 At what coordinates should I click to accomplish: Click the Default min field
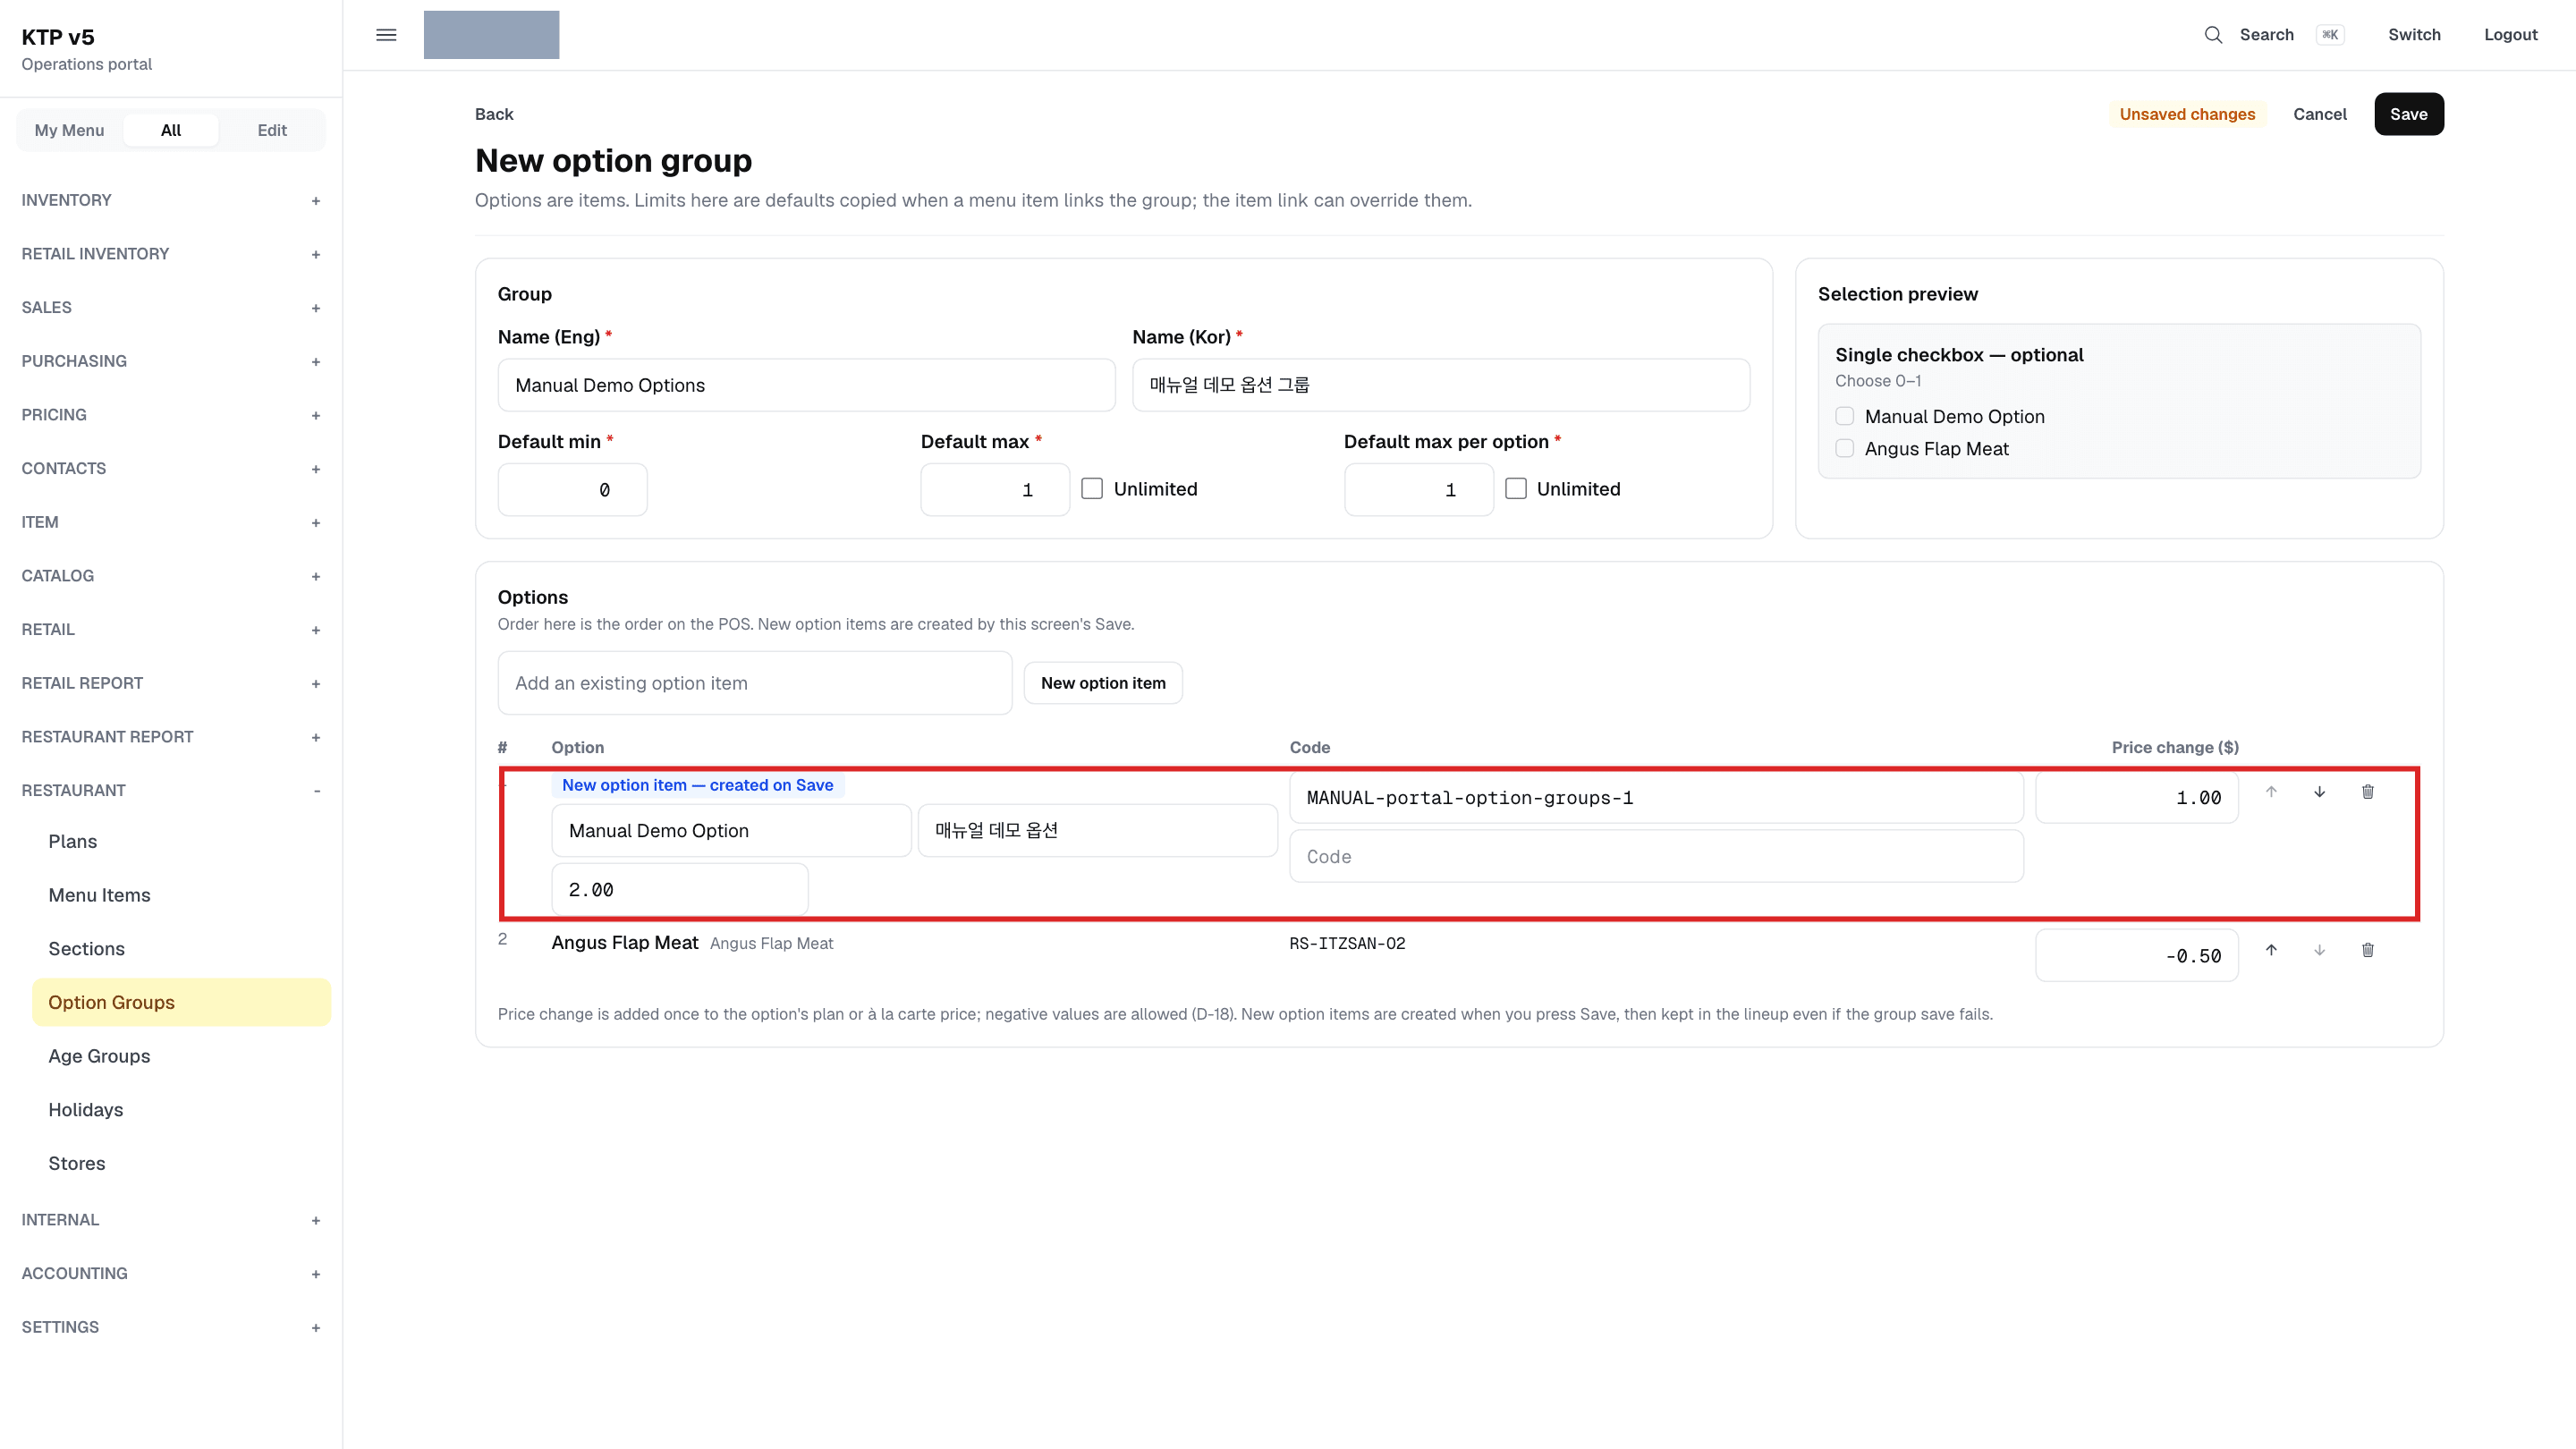click(572, 490)
